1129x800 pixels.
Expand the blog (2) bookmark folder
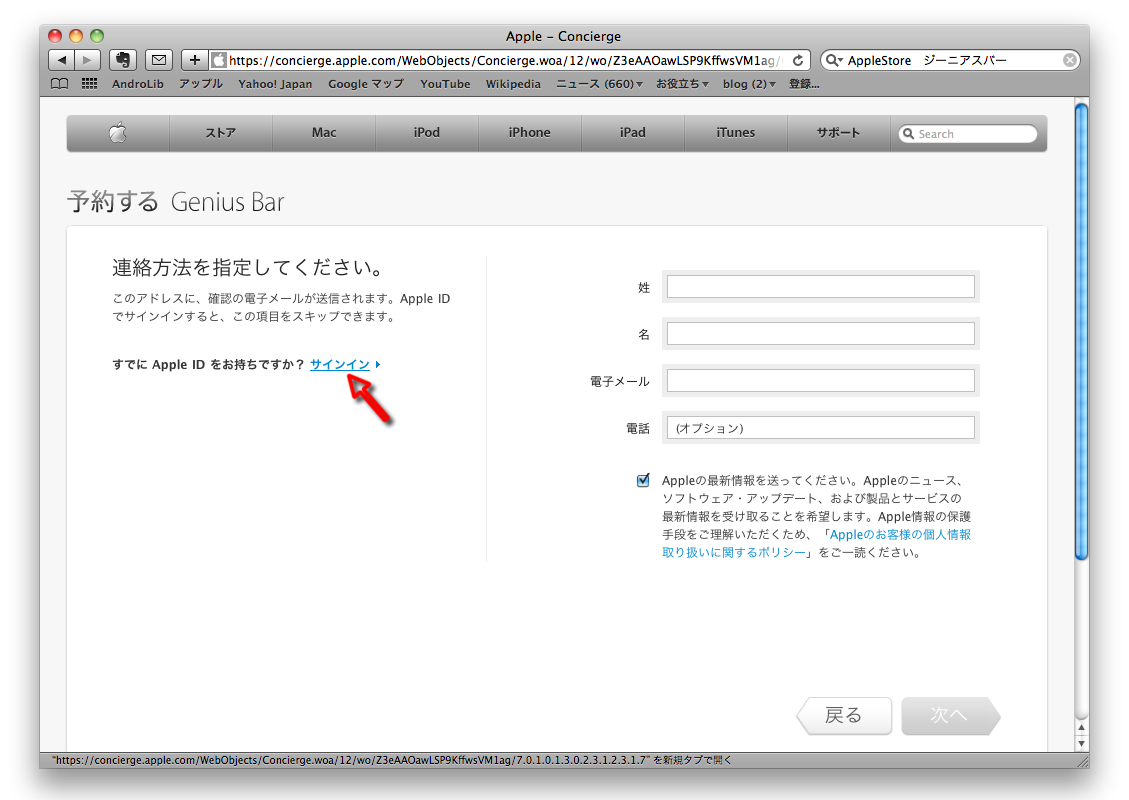click(749, 84)
